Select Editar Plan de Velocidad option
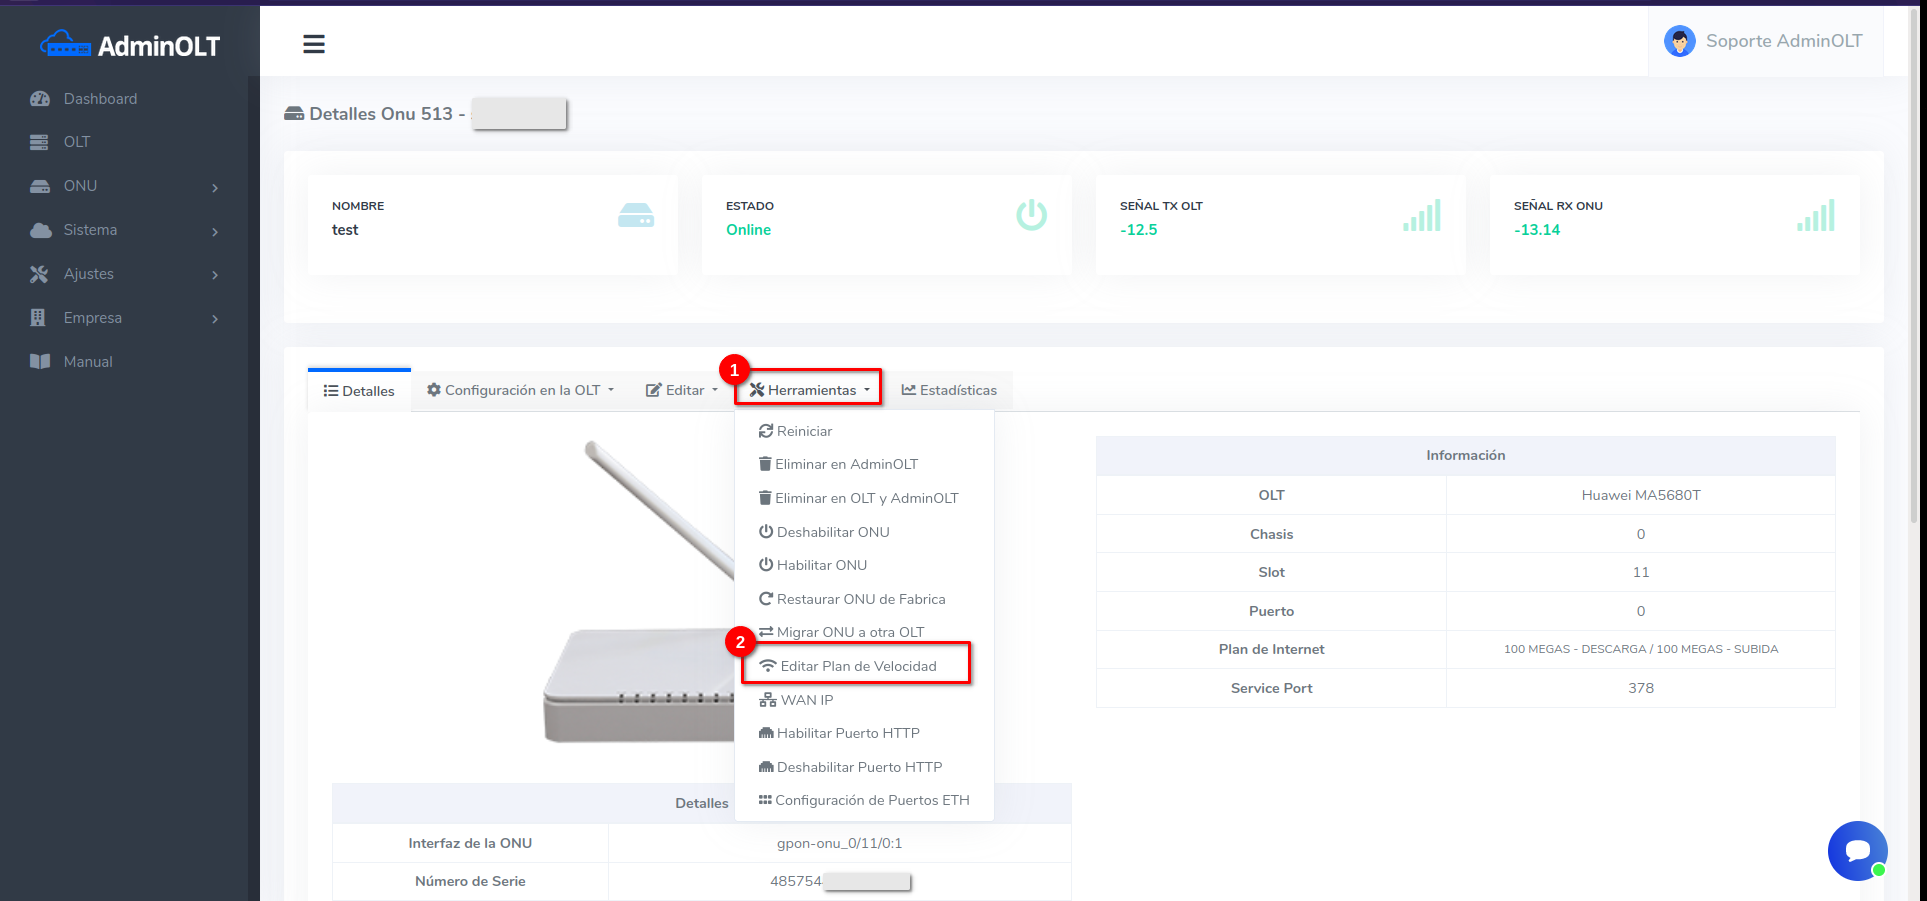The image size is (1927, 901). click(x=857, y=666)
